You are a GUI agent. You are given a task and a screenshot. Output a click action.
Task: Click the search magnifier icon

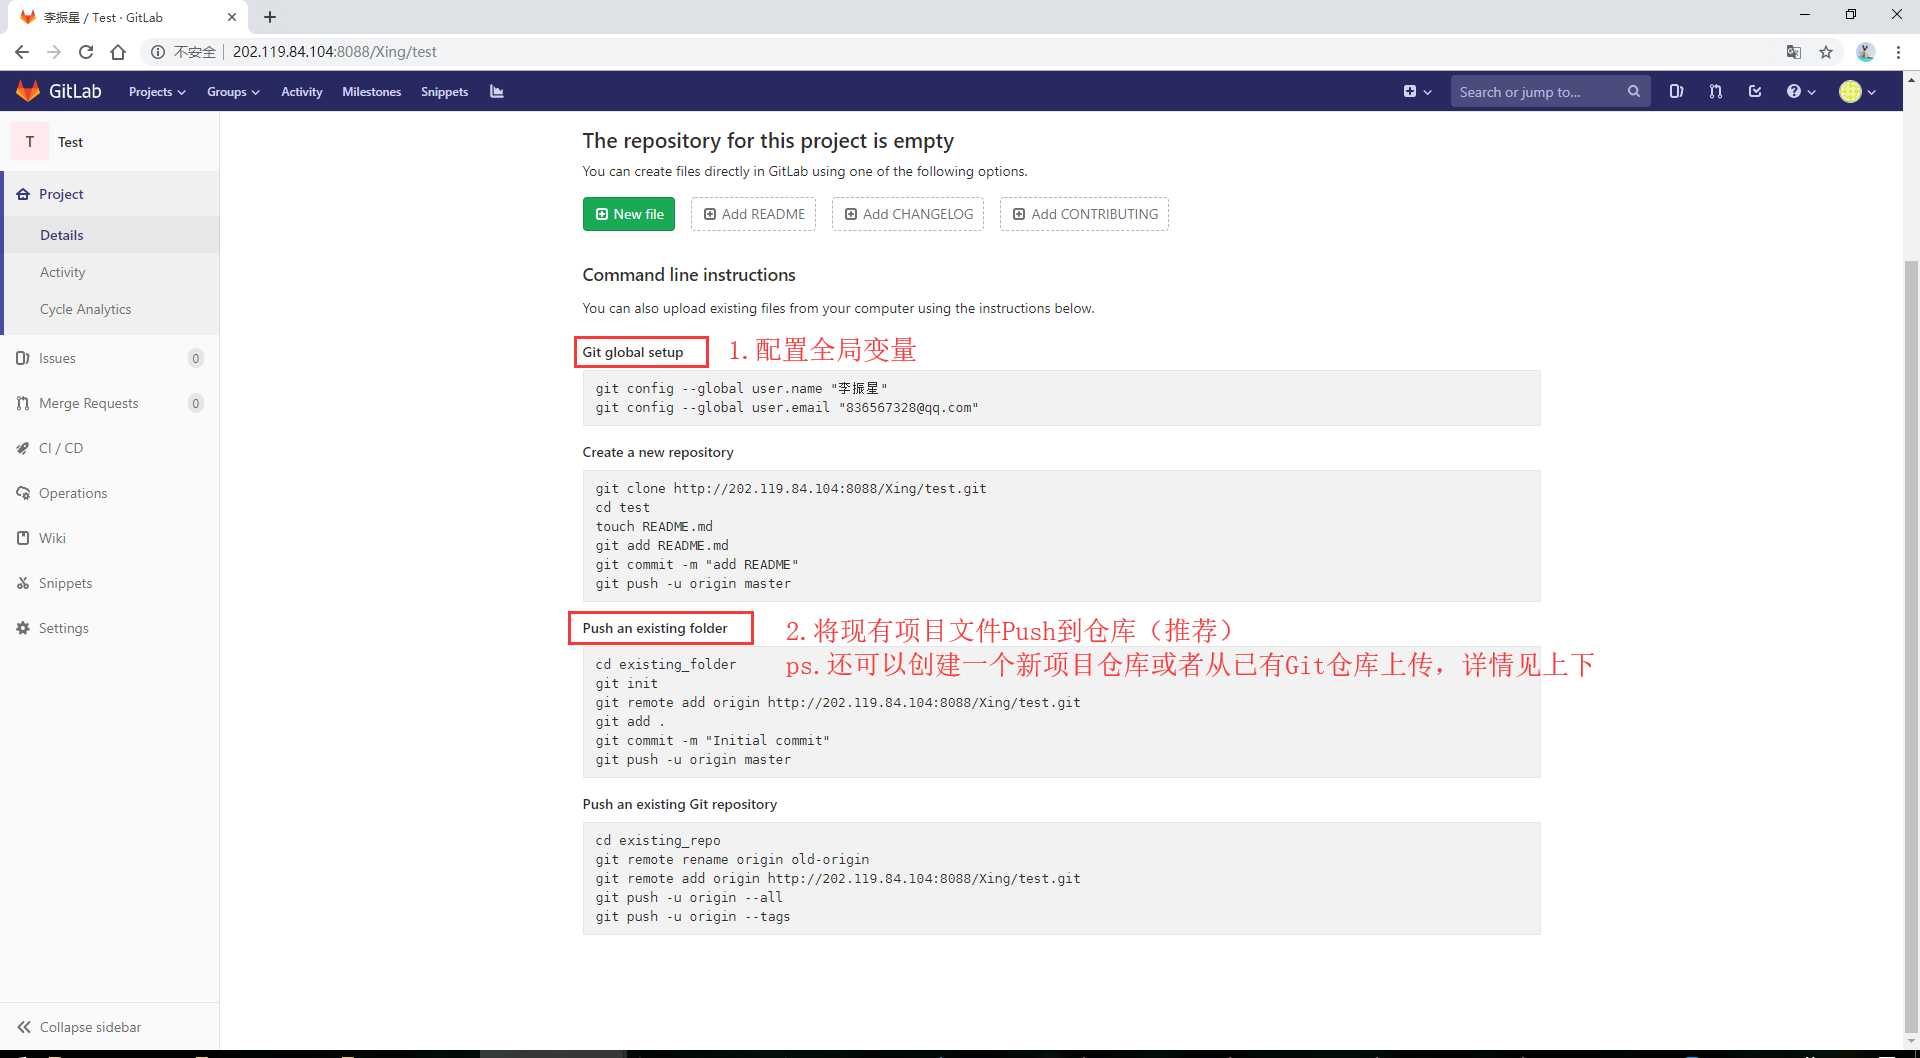1633,91
